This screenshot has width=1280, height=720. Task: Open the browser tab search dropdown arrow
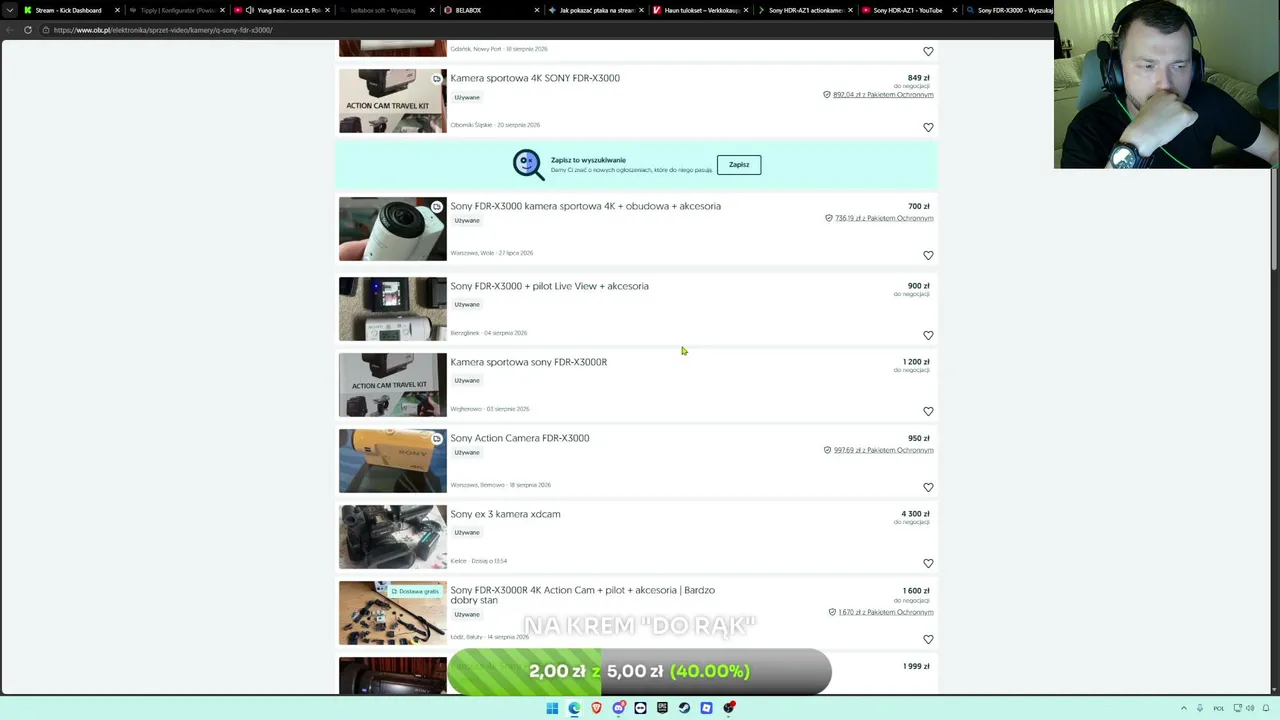tap(11, 10)
